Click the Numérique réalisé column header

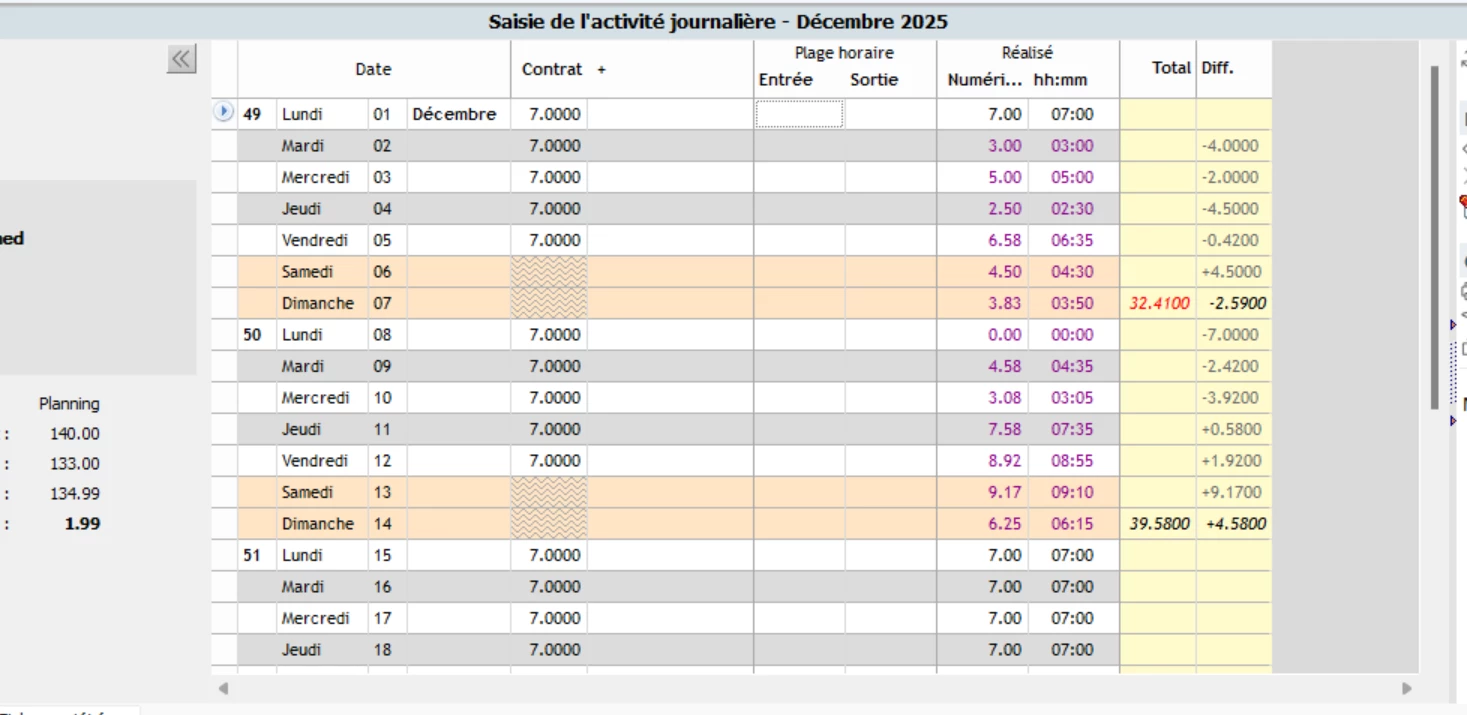click(x=985, y=80)
